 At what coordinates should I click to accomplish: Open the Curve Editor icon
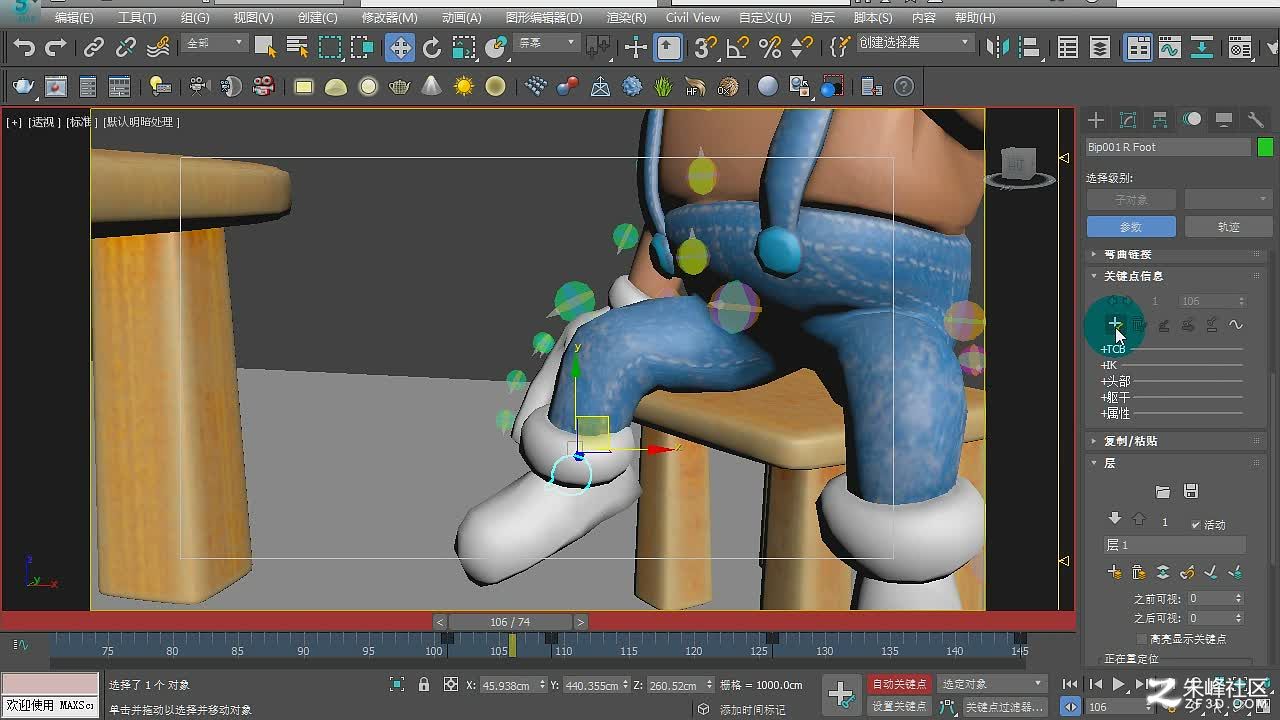[1169, 47]
